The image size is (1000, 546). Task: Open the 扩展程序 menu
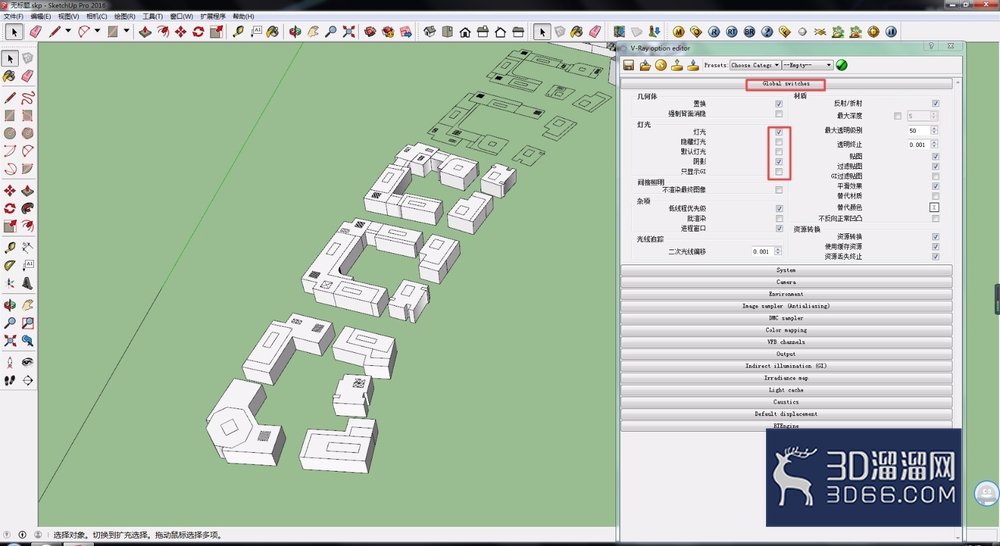[x=213, y=16]
